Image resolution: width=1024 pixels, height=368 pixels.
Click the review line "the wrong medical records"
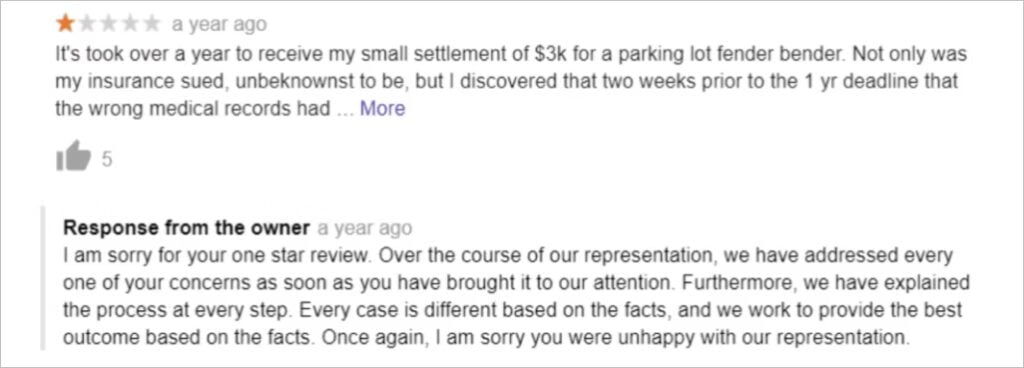pyautogui.click(x=230, y=108)
